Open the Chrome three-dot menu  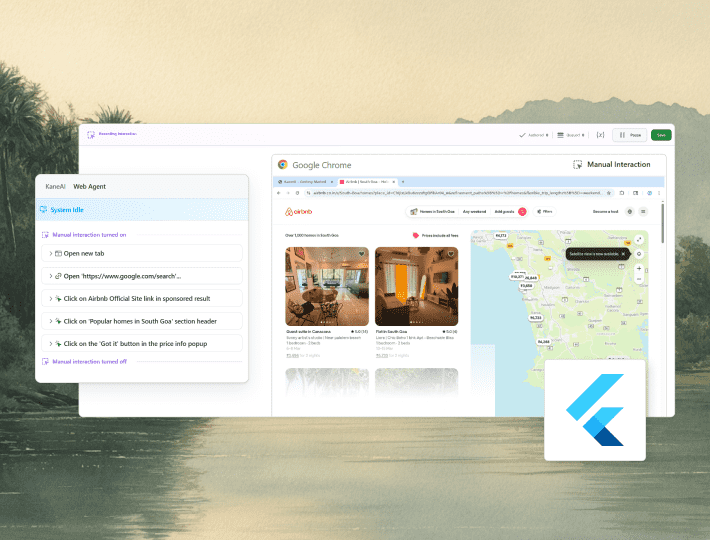[x=659, y=193]
